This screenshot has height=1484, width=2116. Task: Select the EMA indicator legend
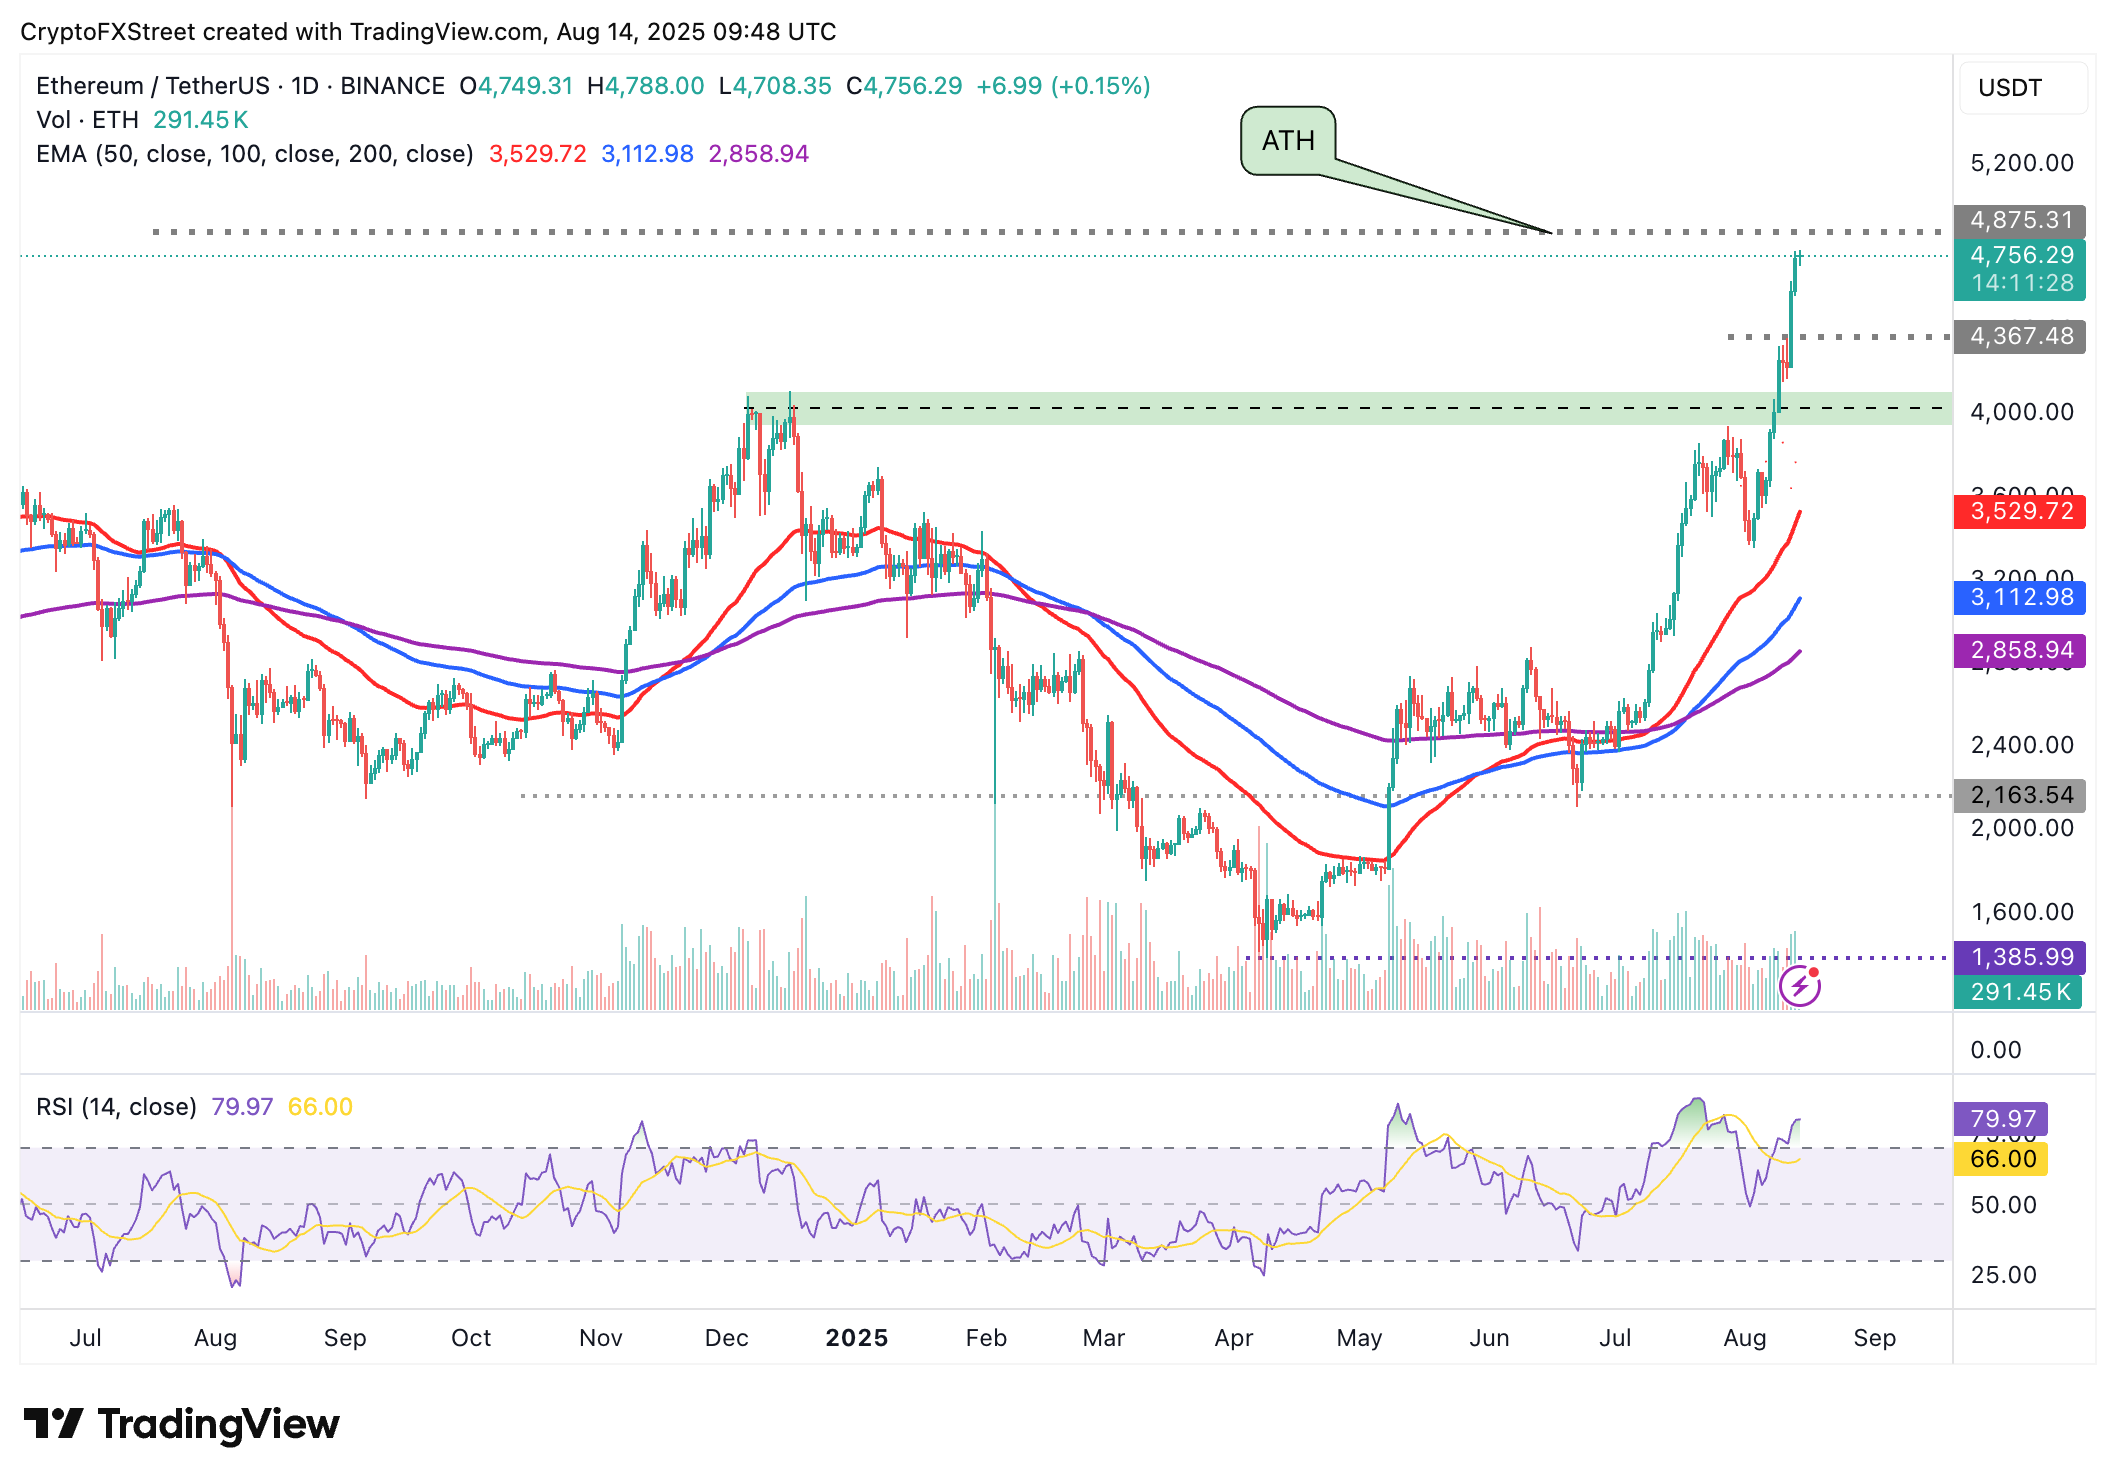coord(254,154)
